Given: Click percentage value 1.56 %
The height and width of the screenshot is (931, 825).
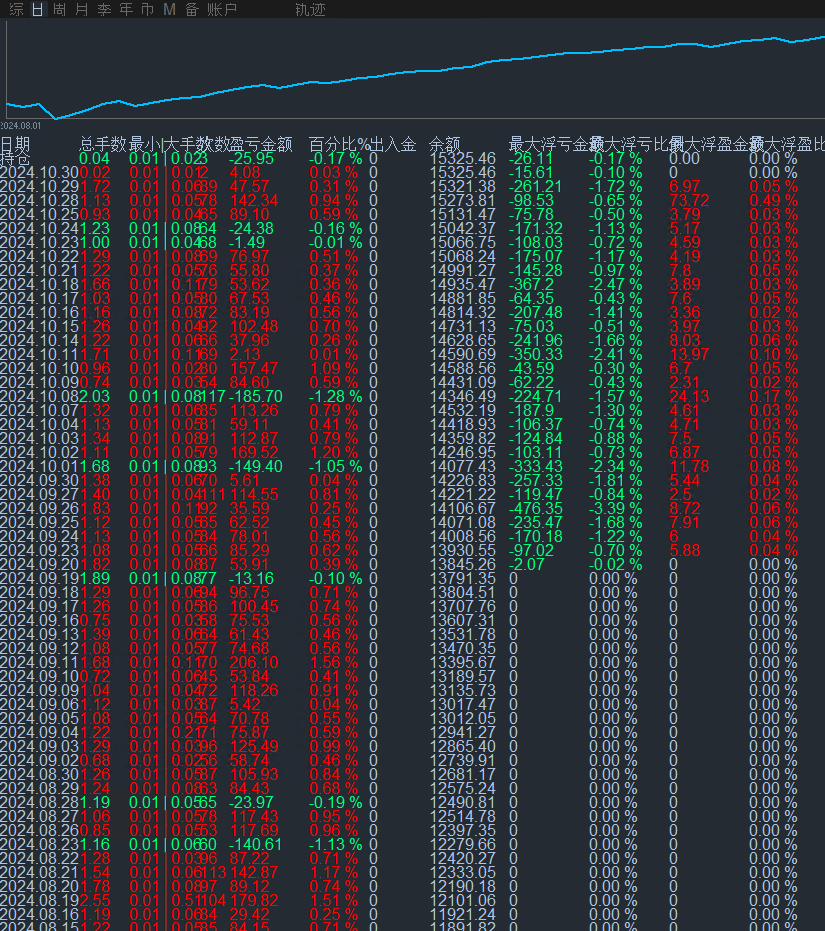Looking at the screenshot, I should point(333,663).
